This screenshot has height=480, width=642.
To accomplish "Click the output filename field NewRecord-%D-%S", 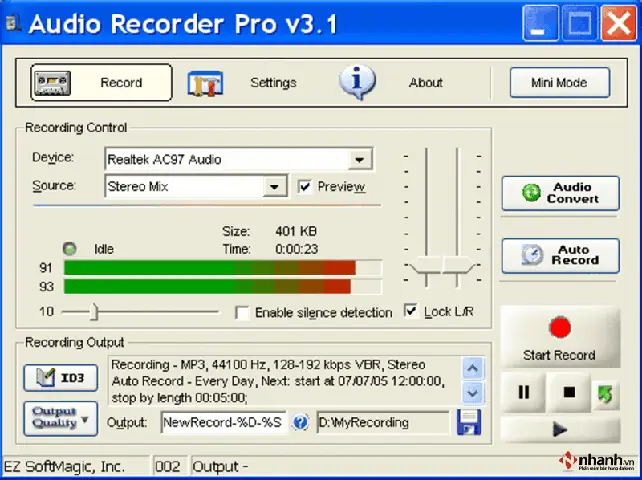I will 224,423.
